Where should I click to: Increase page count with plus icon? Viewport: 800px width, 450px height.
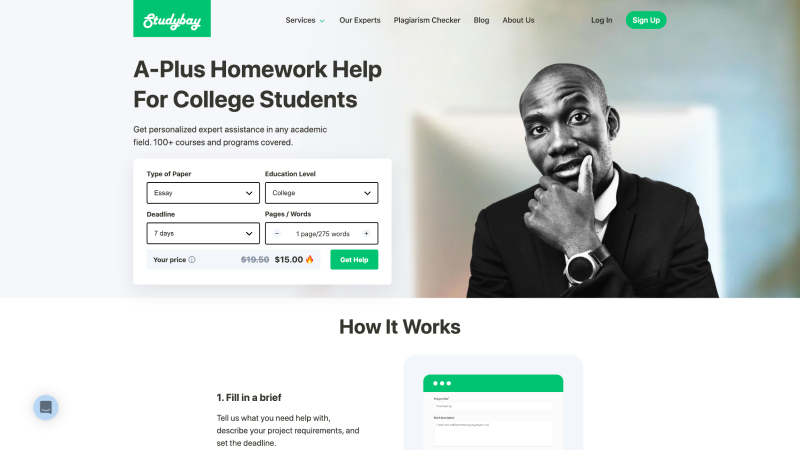[x=366, y=234]
